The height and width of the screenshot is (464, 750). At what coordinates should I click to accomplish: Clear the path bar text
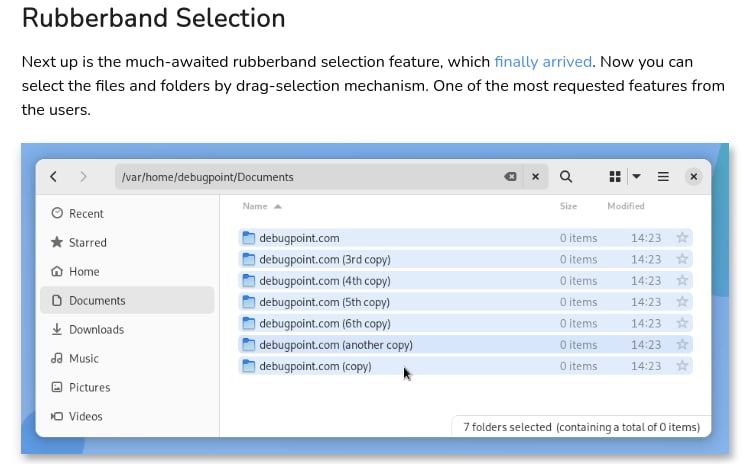(510, 177)
